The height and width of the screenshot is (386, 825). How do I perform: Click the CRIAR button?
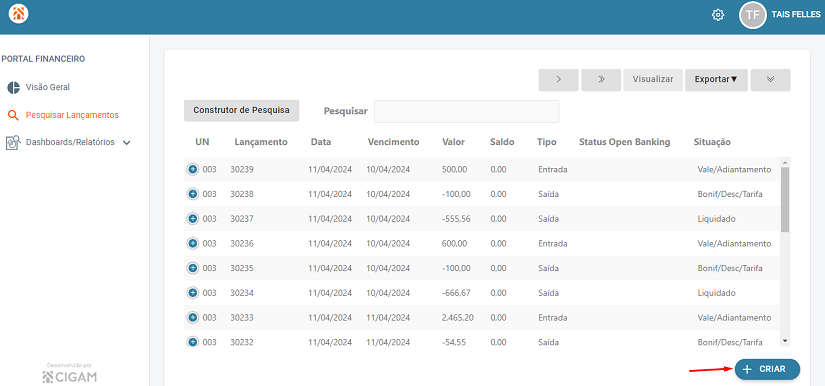(767, 369)
